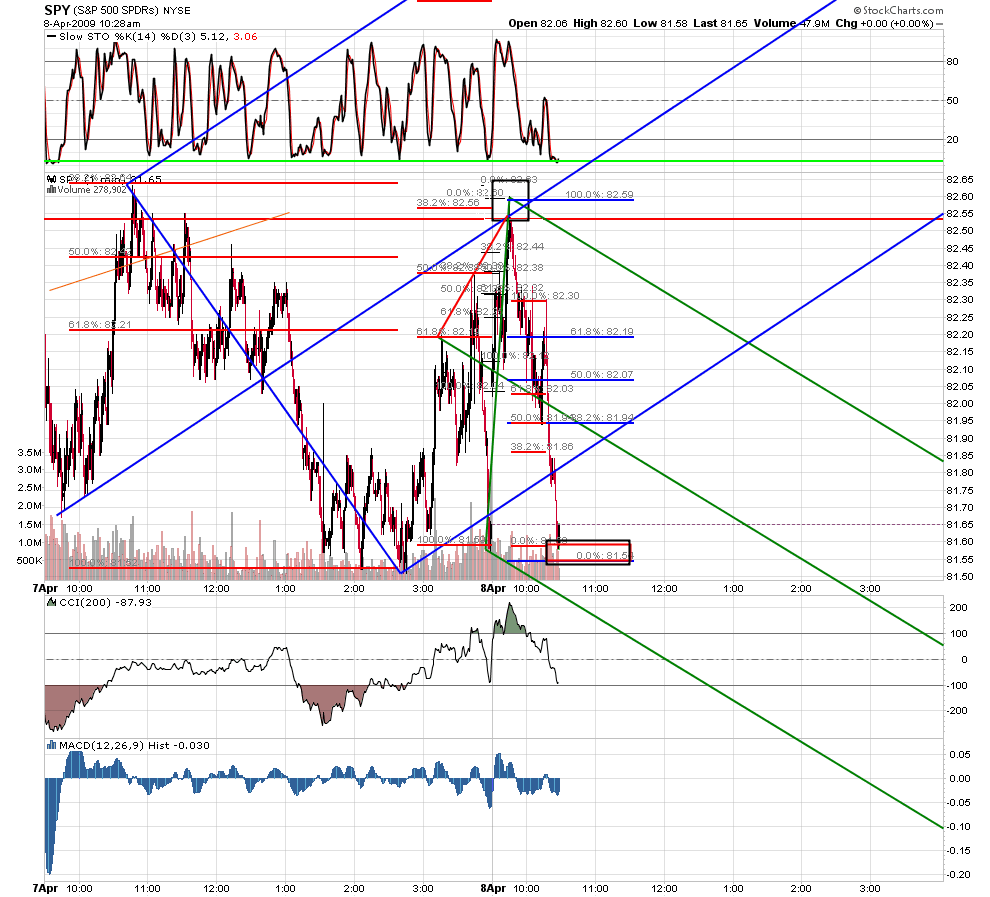Click the Low 81.58 quote
990x897 pixels.
(x=660, y=23)
